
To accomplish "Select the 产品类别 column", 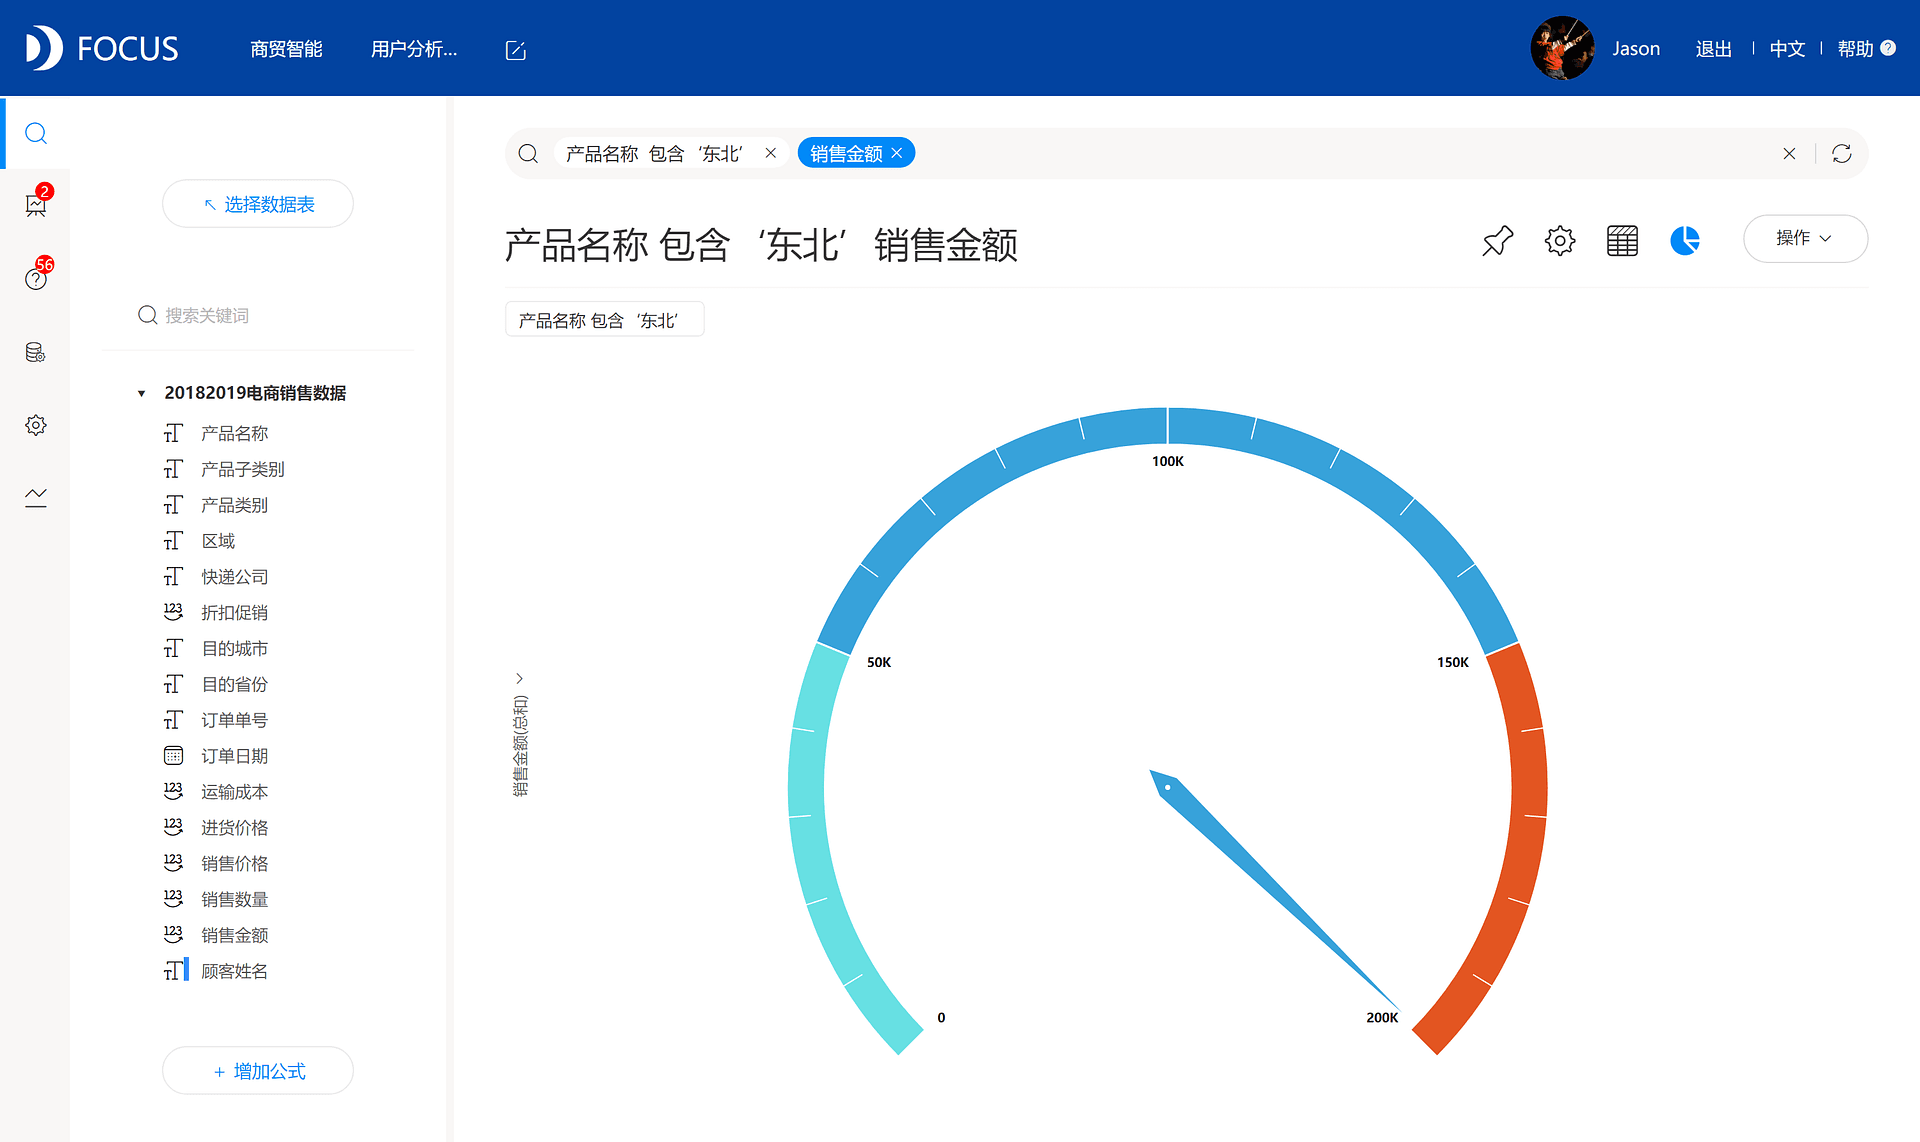I will (234, 505).
